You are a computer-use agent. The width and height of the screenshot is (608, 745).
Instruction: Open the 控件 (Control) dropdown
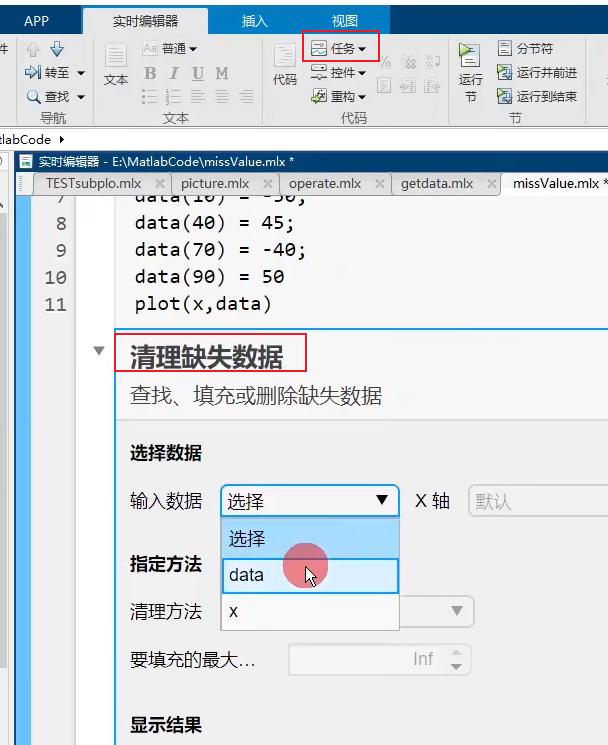(x=339, y=73)
